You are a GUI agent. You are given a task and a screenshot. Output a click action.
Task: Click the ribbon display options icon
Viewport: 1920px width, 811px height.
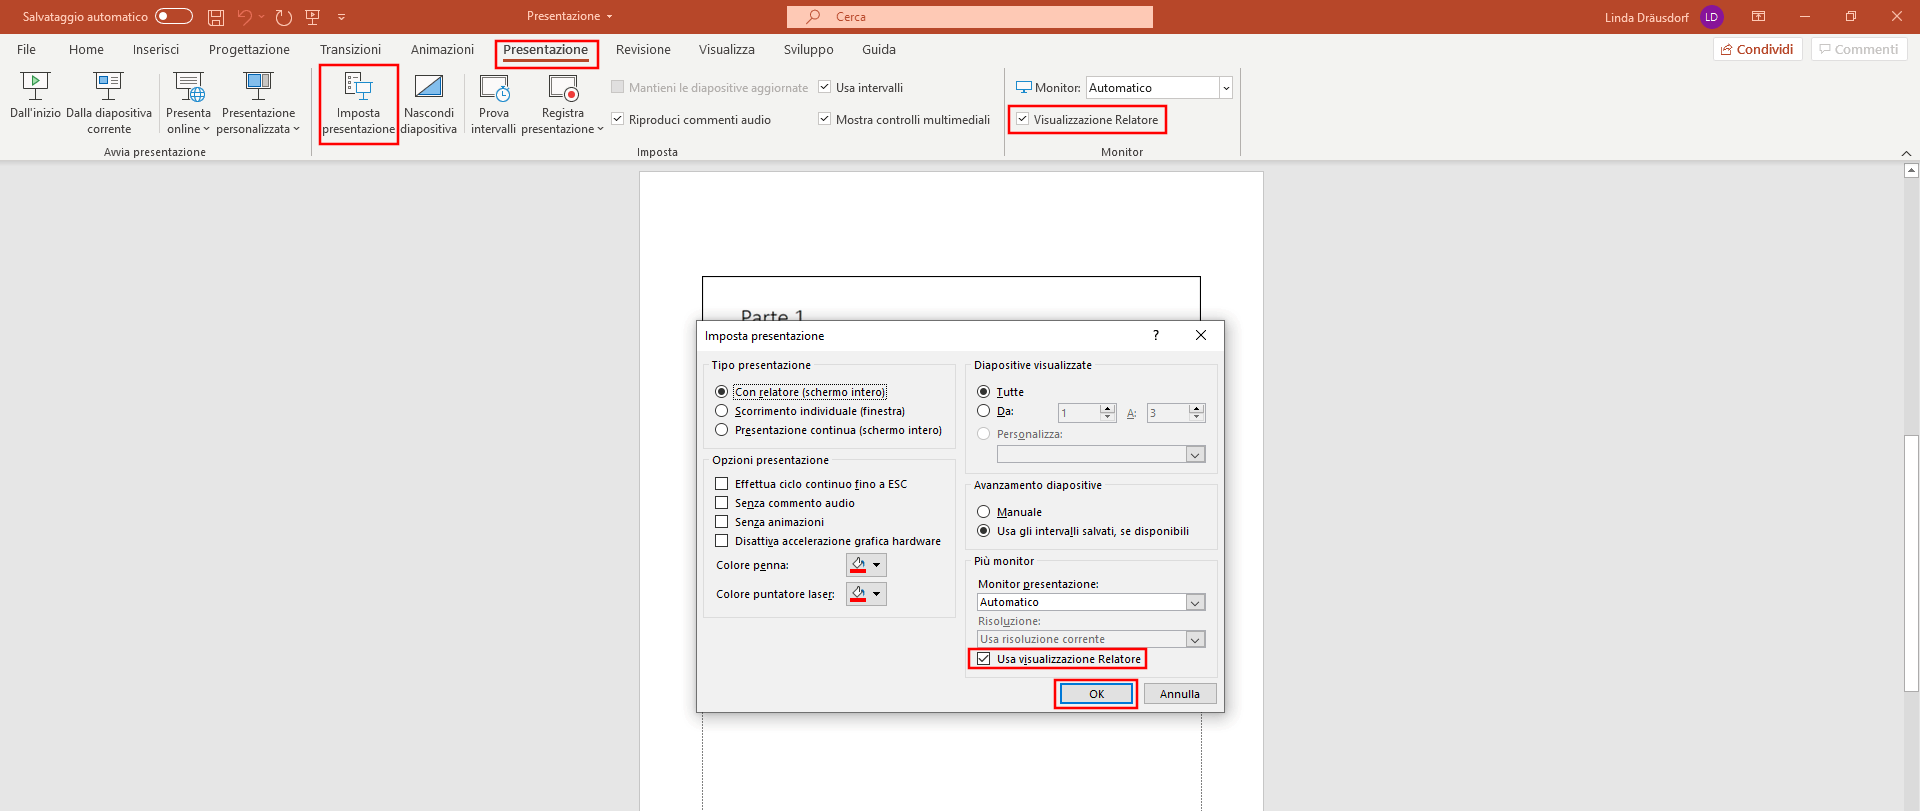tap(1758, 16)
